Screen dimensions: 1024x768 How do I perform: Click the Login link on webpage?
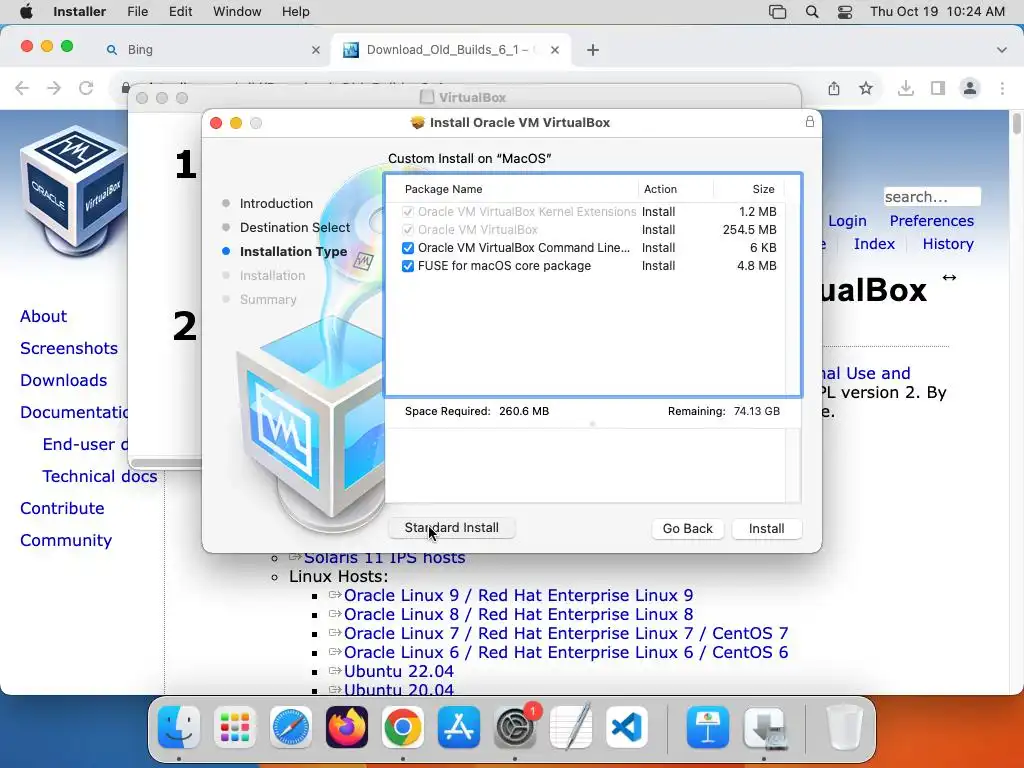[x=847, y=221]
